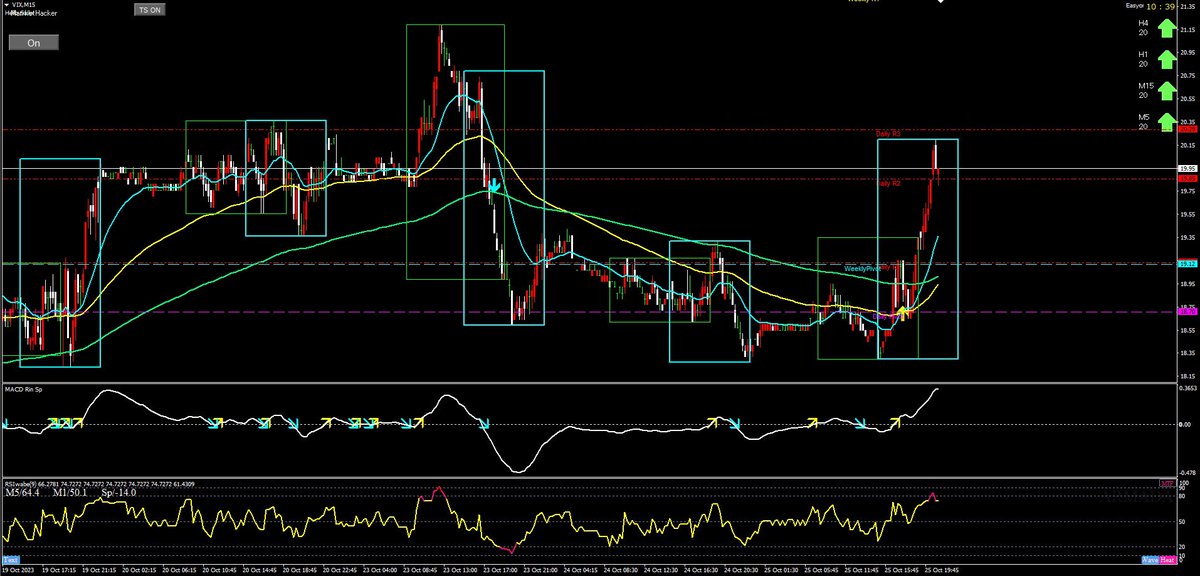This screenshot has height=576, width=1200.
Task: Click the 10 : 39 candle timer
Action: coord(1160,5)
